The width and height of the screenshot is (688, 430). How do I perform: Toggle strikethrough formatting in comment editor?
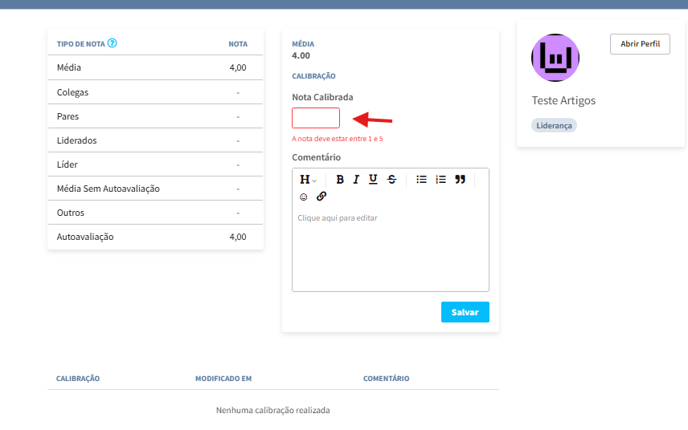click(392, 179)
